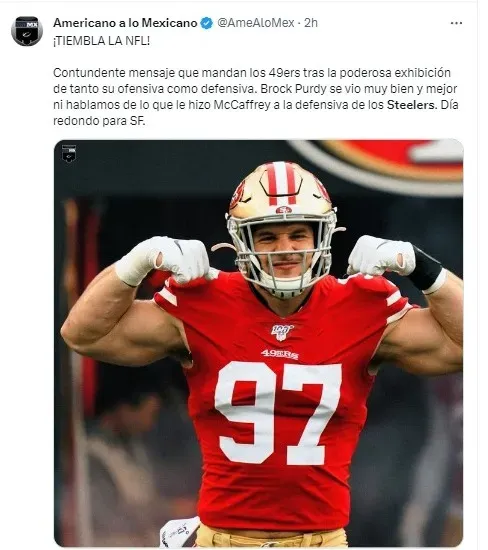The image size is (488, 550).
Task: Click the white number 97 on the jersey
Action: click(x=278, y=413)
